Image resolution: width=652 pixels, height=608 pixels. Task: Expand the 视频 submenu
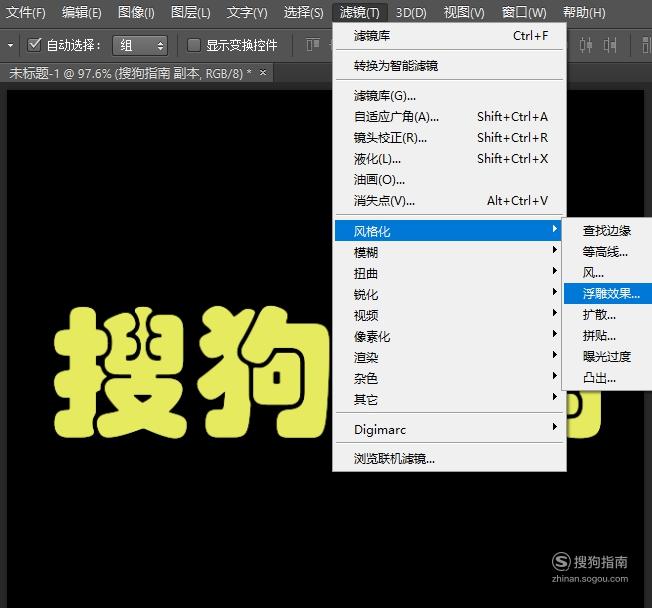(x=449, y=315)
